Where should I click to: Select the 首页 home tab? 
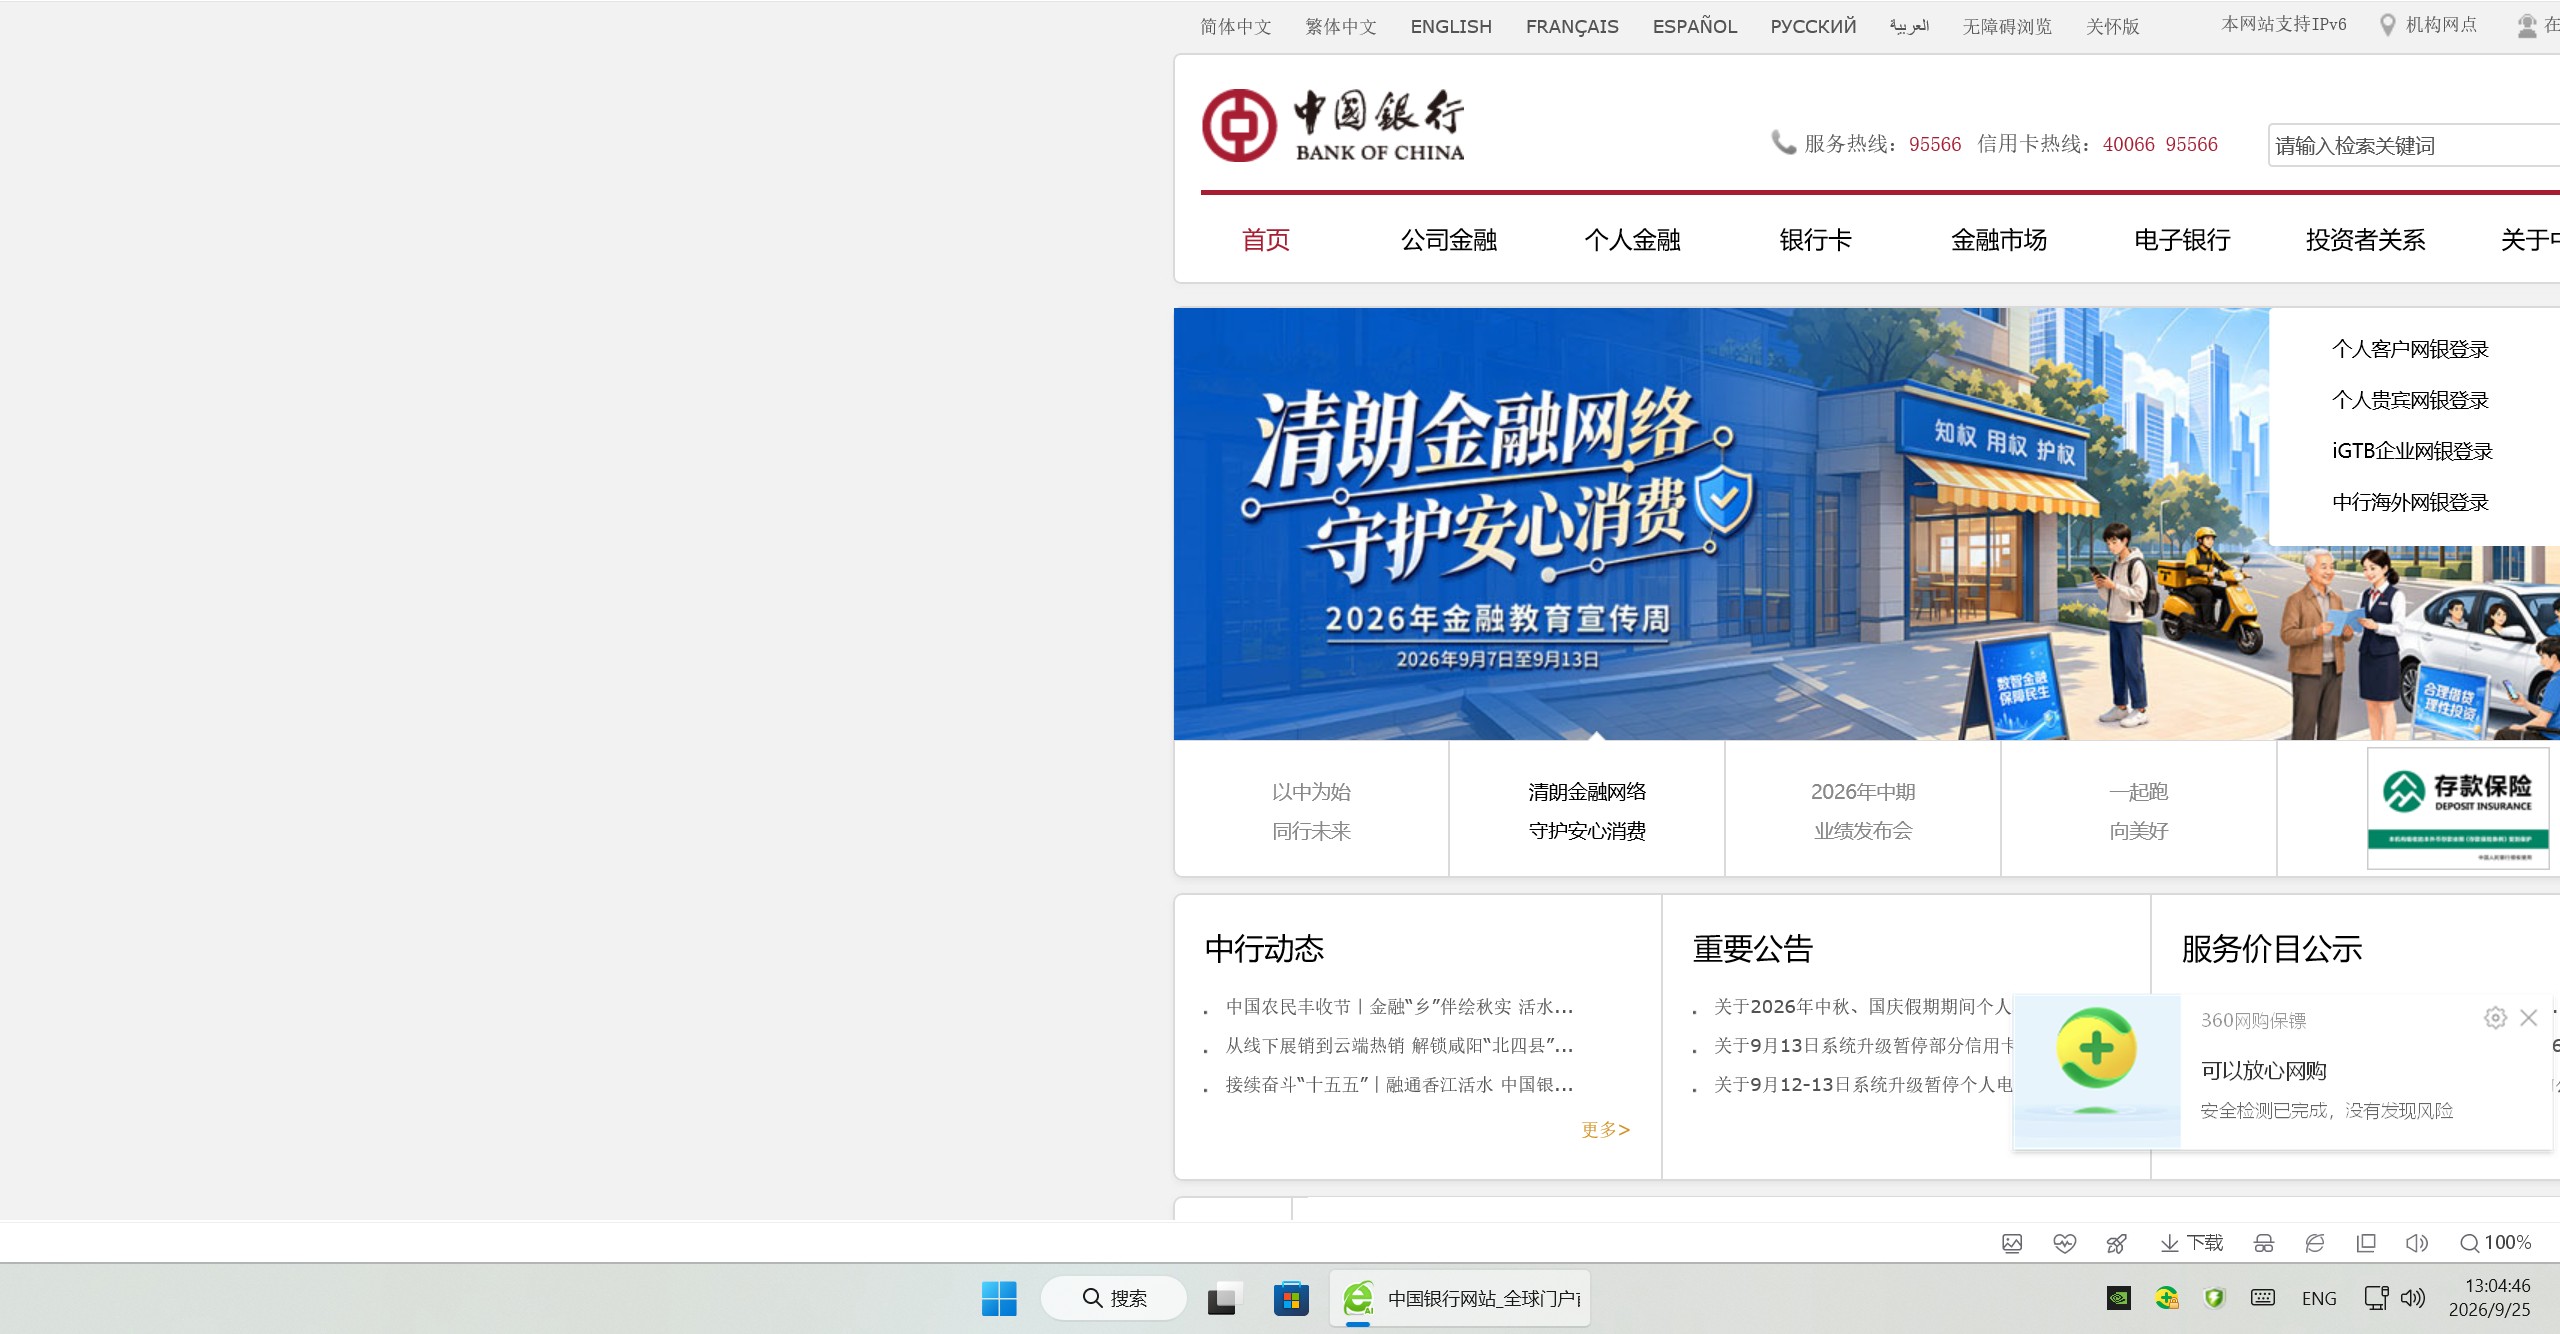click(x=1266, y=240)
